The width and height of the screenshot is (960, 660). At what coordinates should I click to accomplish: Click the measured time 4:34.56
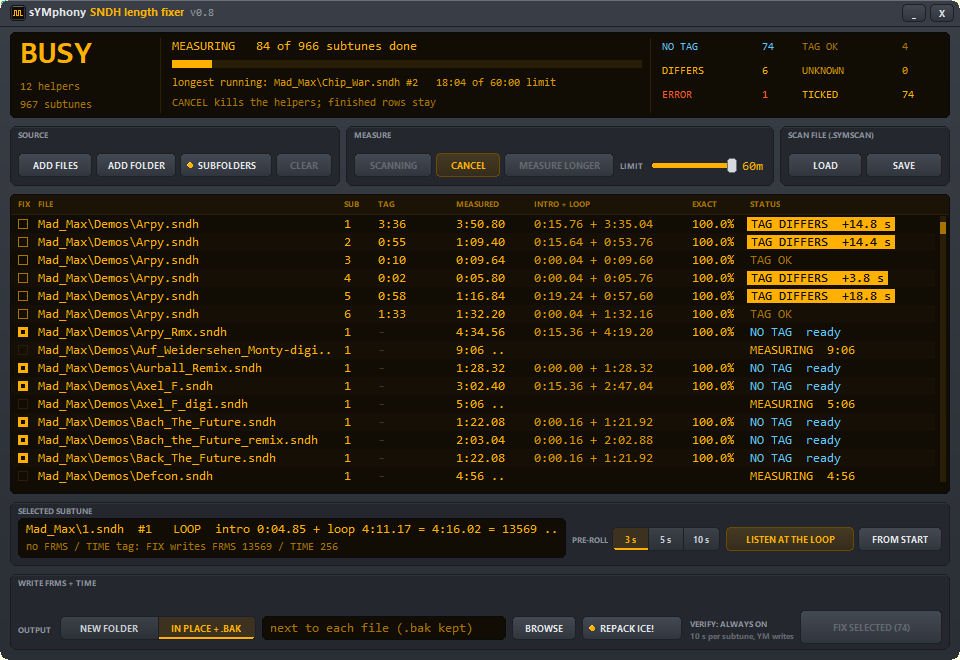(480, 332)
